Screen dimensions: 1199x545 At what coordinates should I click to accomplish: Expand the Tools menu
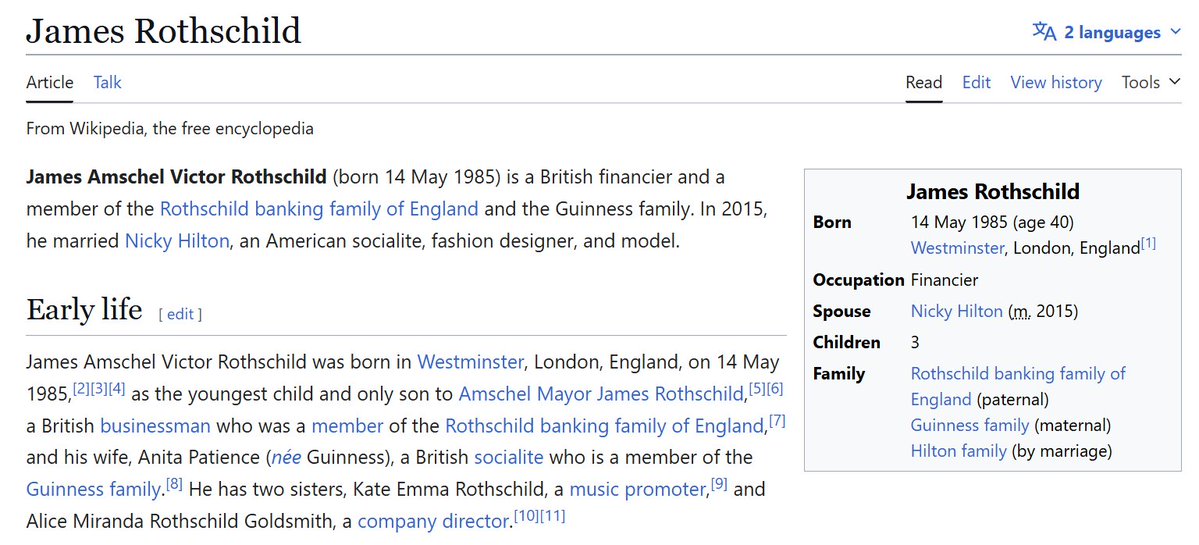click(x=1151, y=82)
